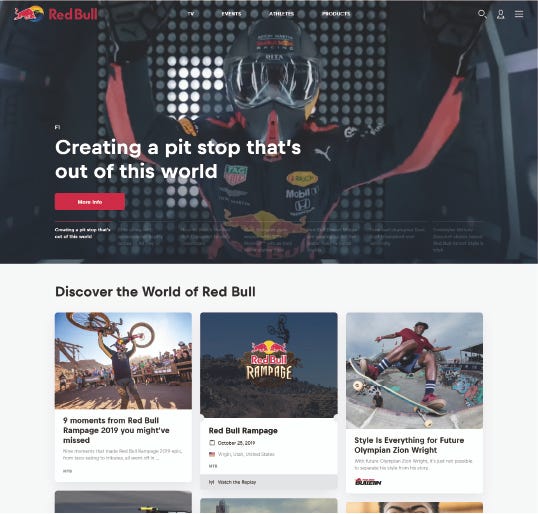Viewport: 538px width, 514px height.
Task: Open the 9 moments Rampage 2019 article
Action: [116, 430]
